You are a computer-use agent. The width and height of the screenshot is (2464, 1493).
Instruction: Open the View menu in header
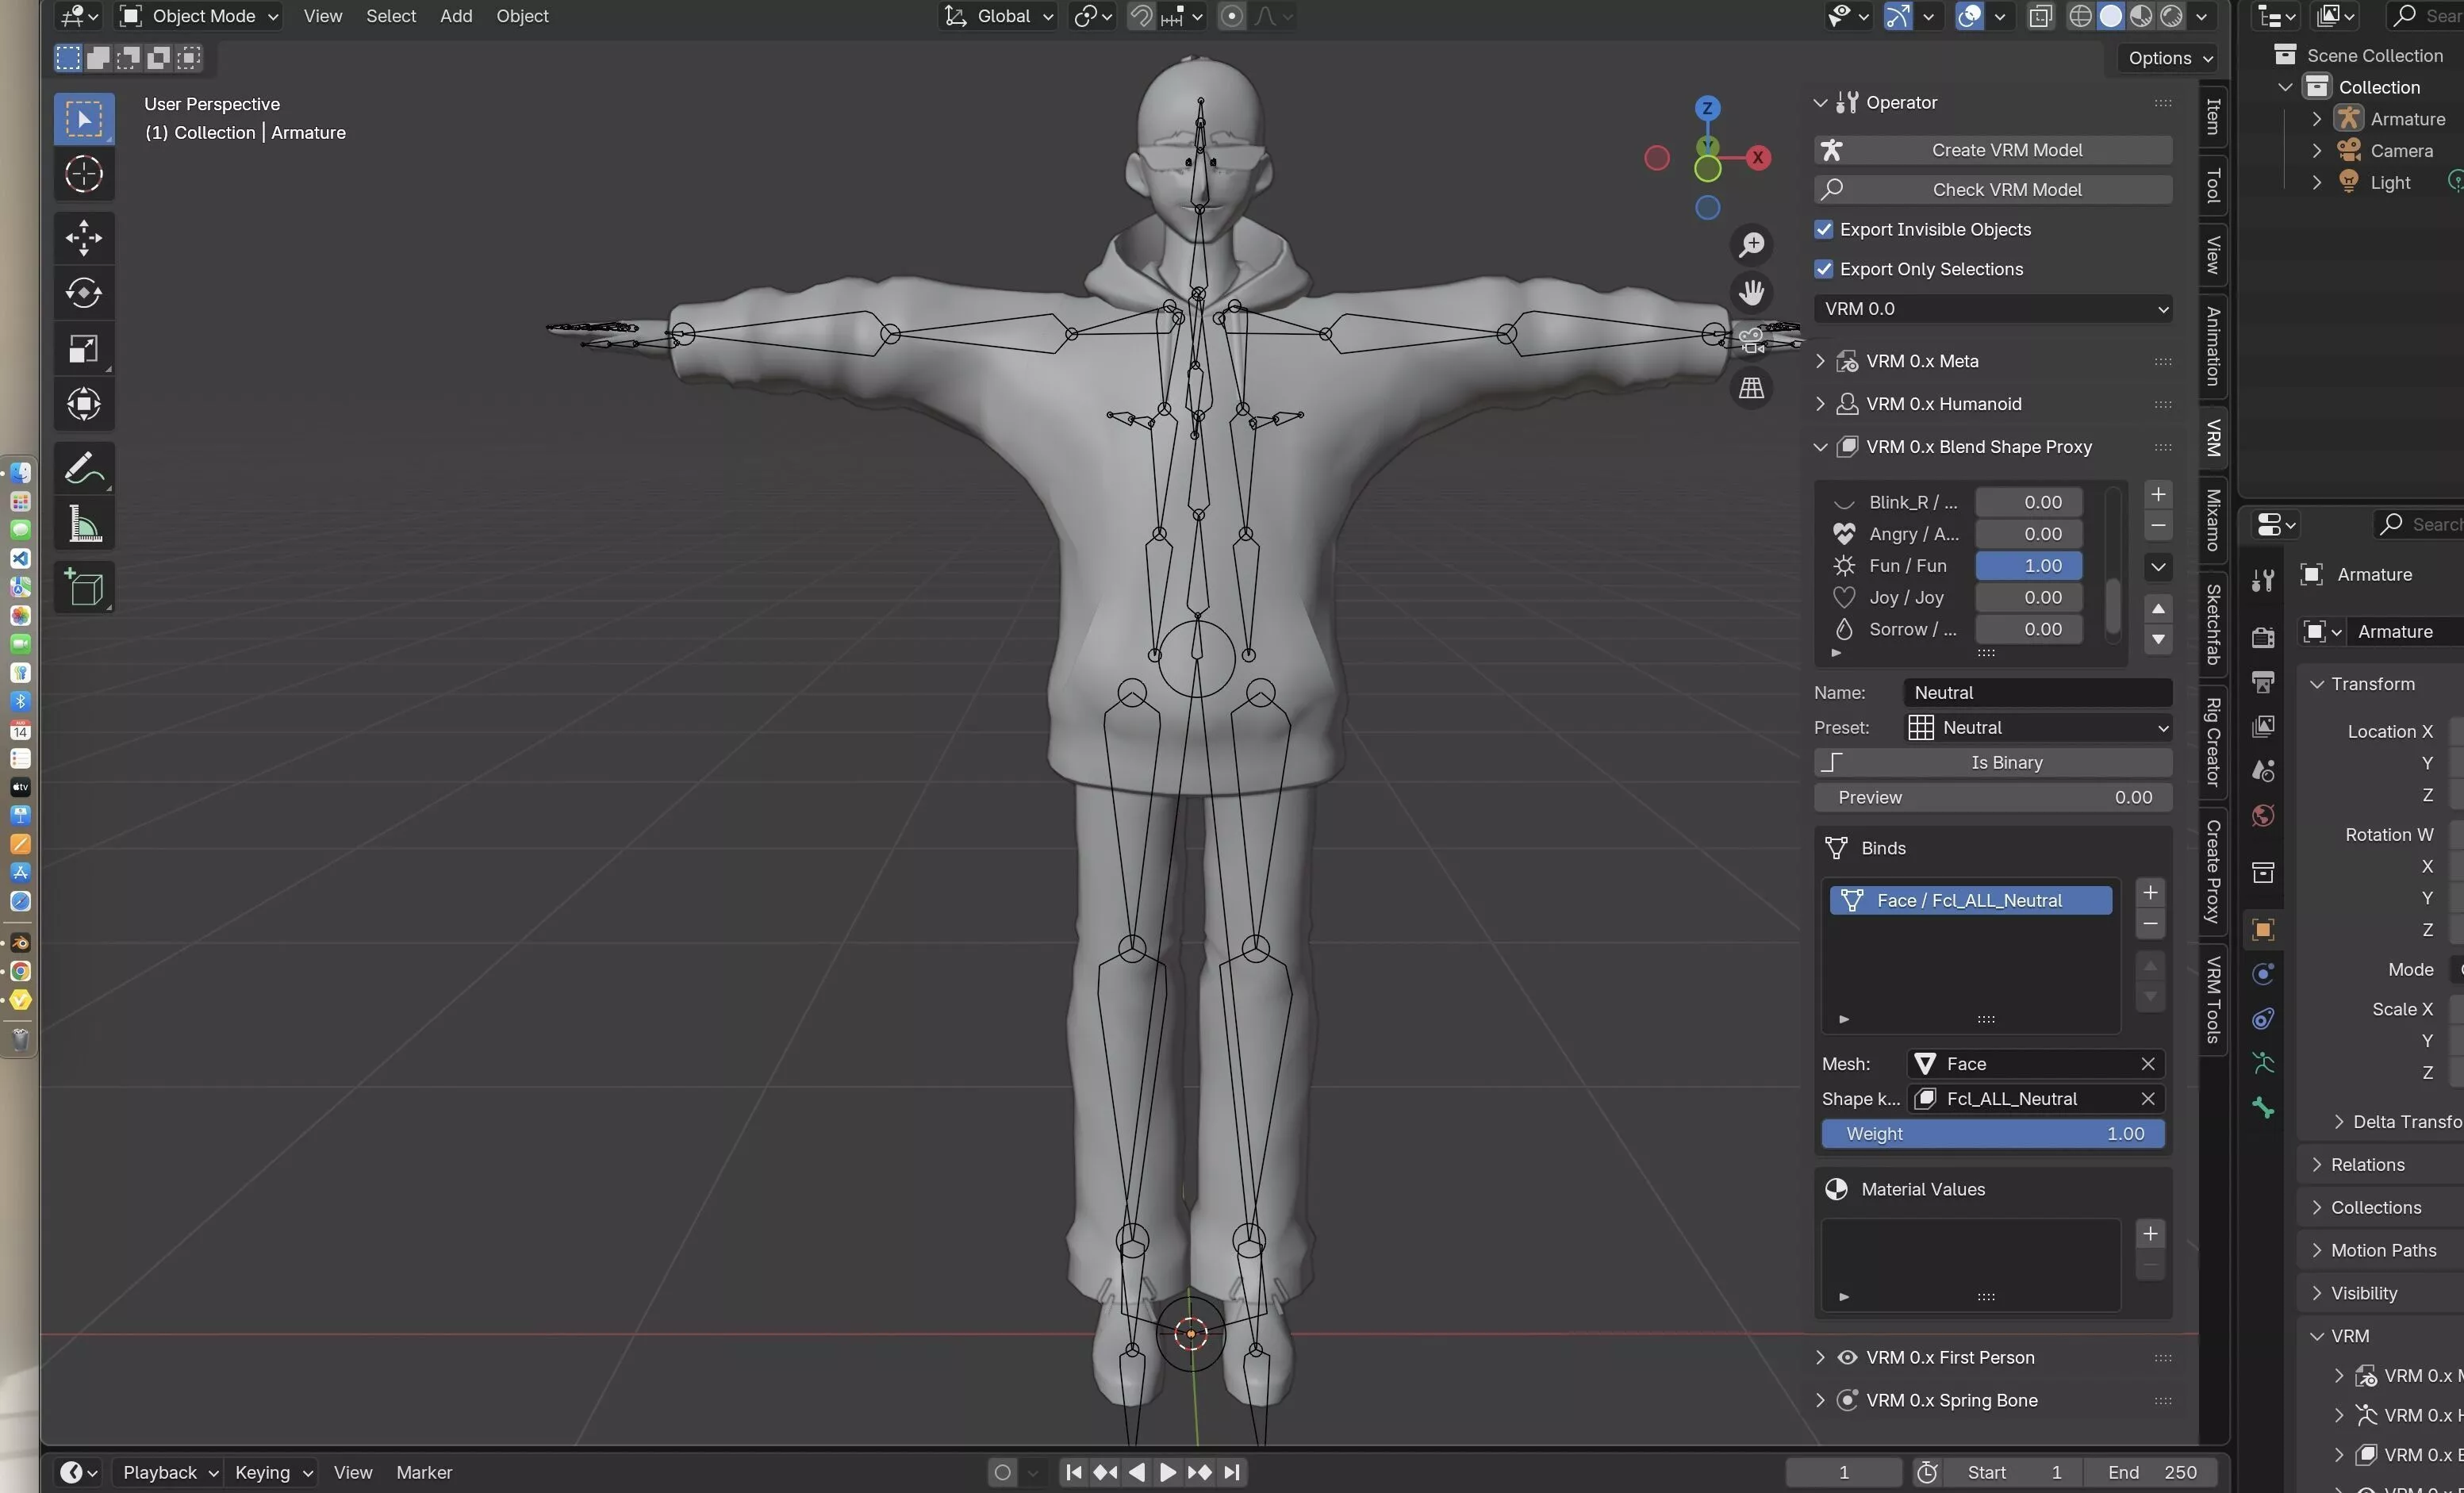click(323, 16)
